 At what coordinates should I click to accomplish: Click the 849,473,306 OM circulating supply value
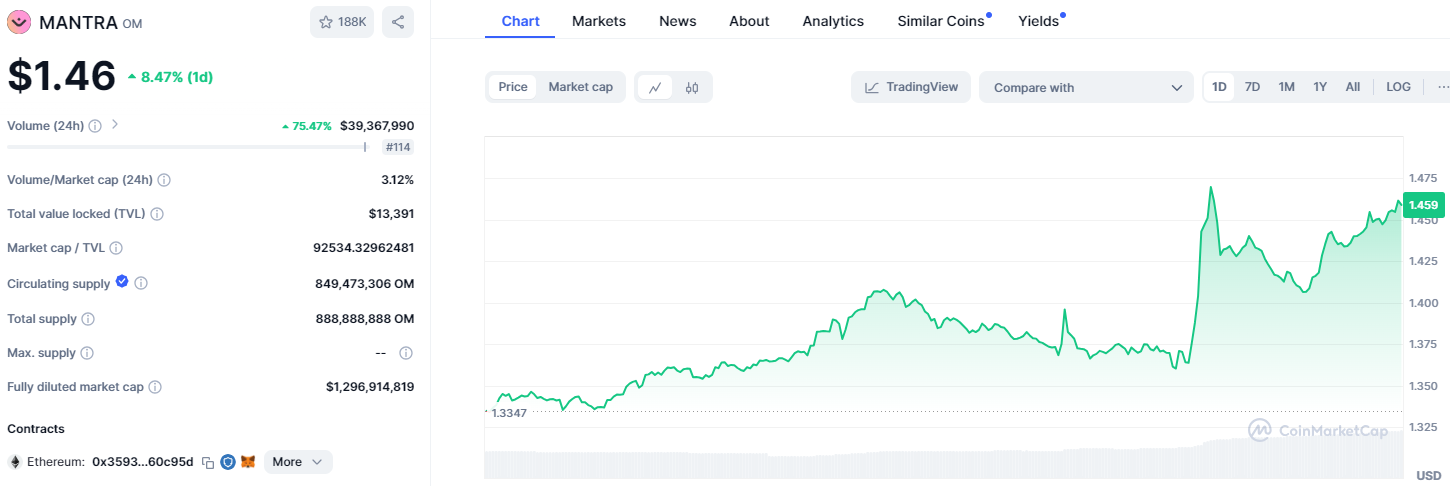click(364, 284)
